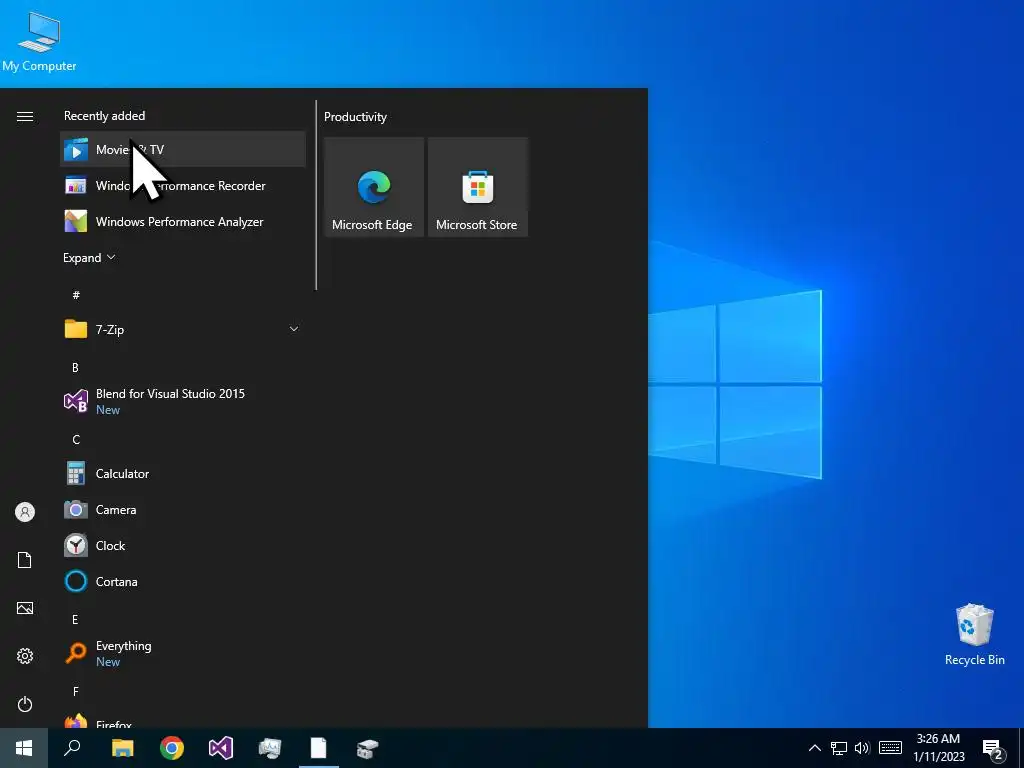Open the volume speaker tray icon
Viewport: 1024px width, 768px height.
pyautogui.click(x=862, y=748)
